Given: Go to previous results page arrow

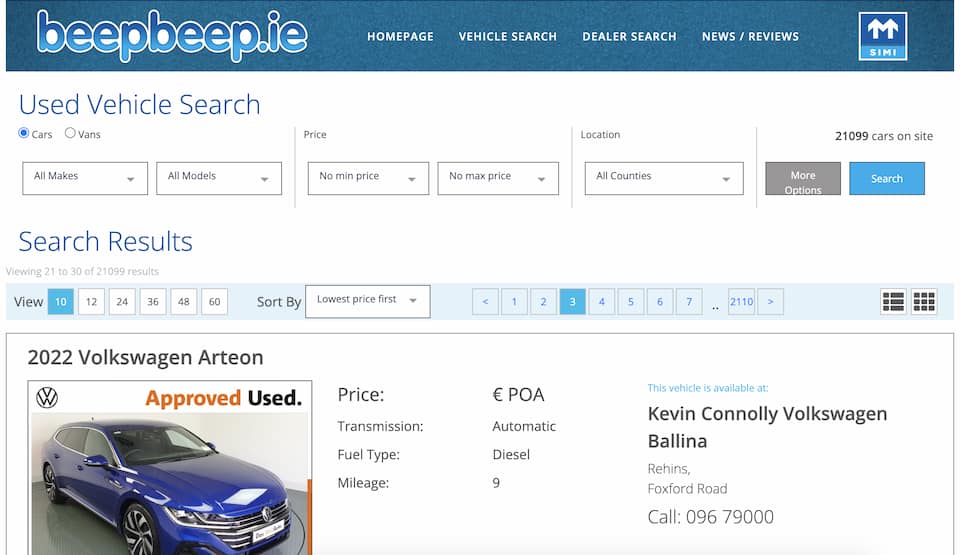Looking at the screenshot, I should pyautogui.click(x=485, y=301).
